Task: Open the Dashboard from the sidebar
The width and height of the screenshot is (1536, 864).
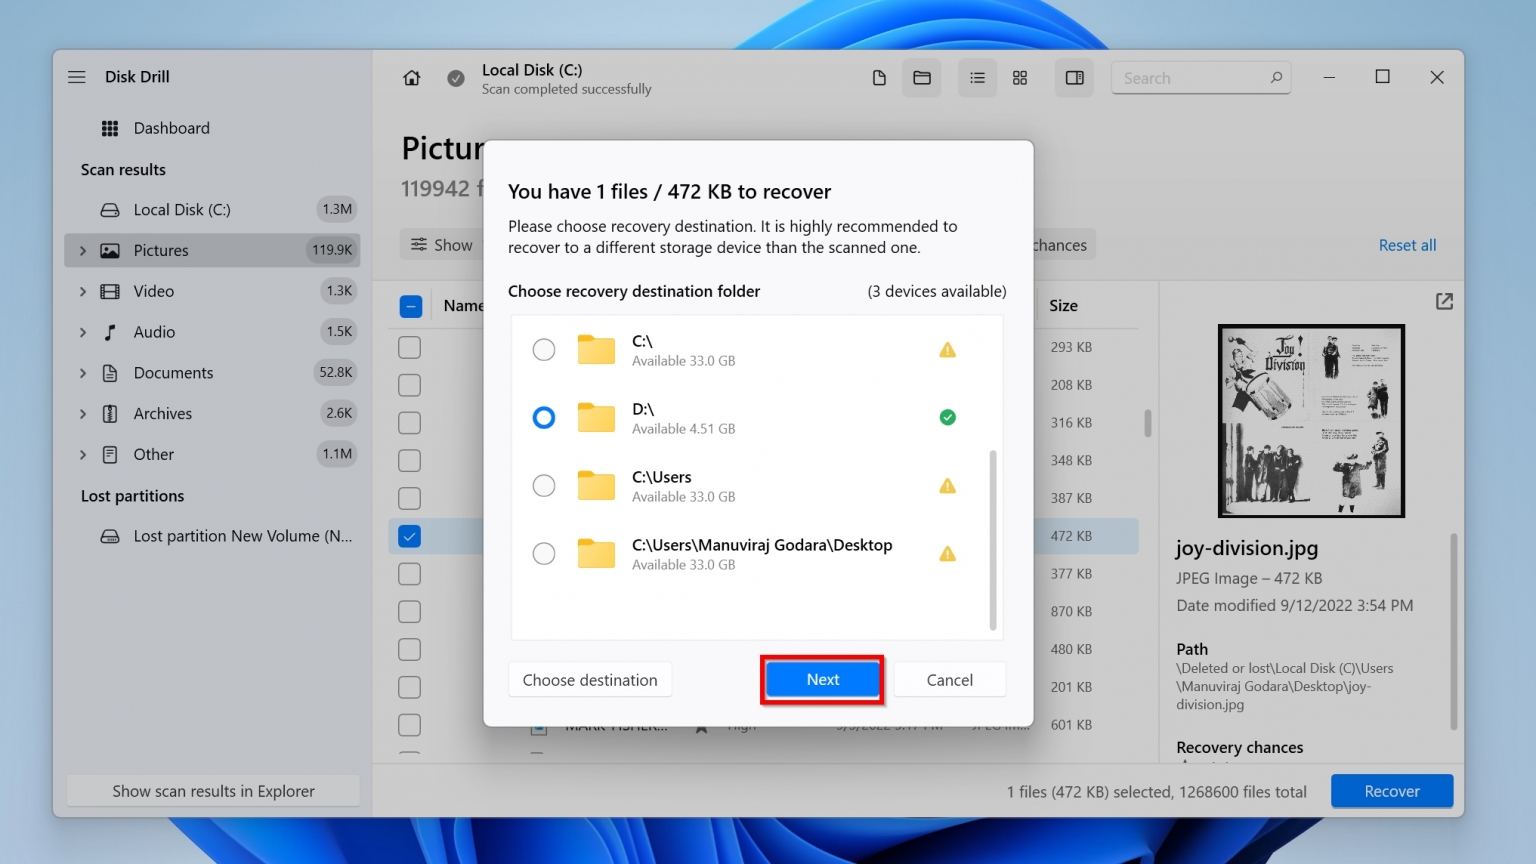Action: (x=171, y=128)
